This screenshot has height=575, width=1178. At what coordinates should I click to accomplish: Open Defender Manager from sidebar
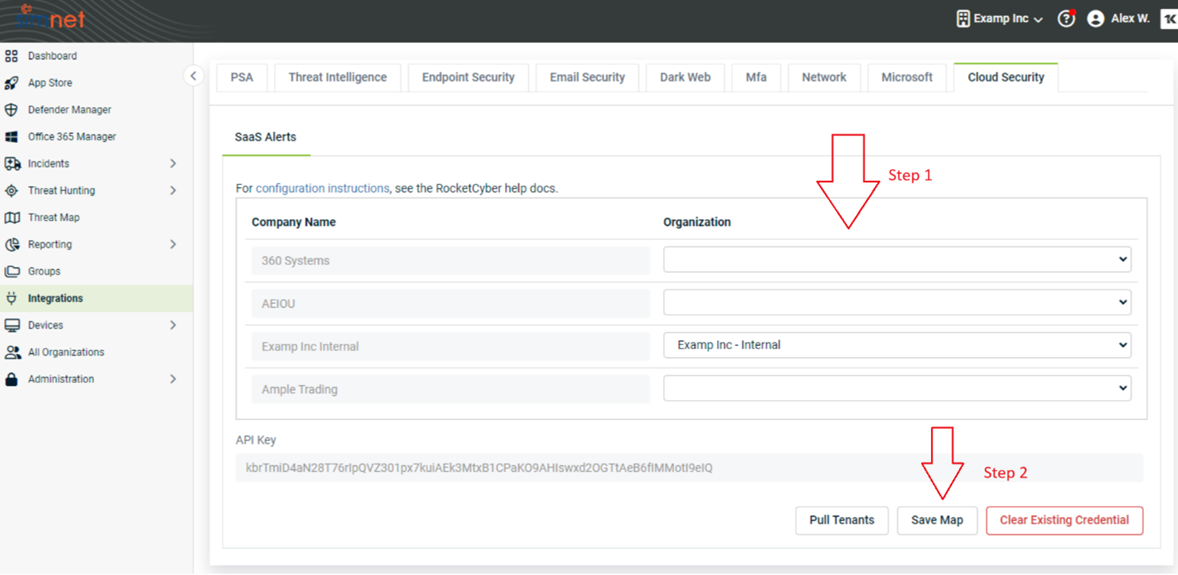tap(69, 110)
